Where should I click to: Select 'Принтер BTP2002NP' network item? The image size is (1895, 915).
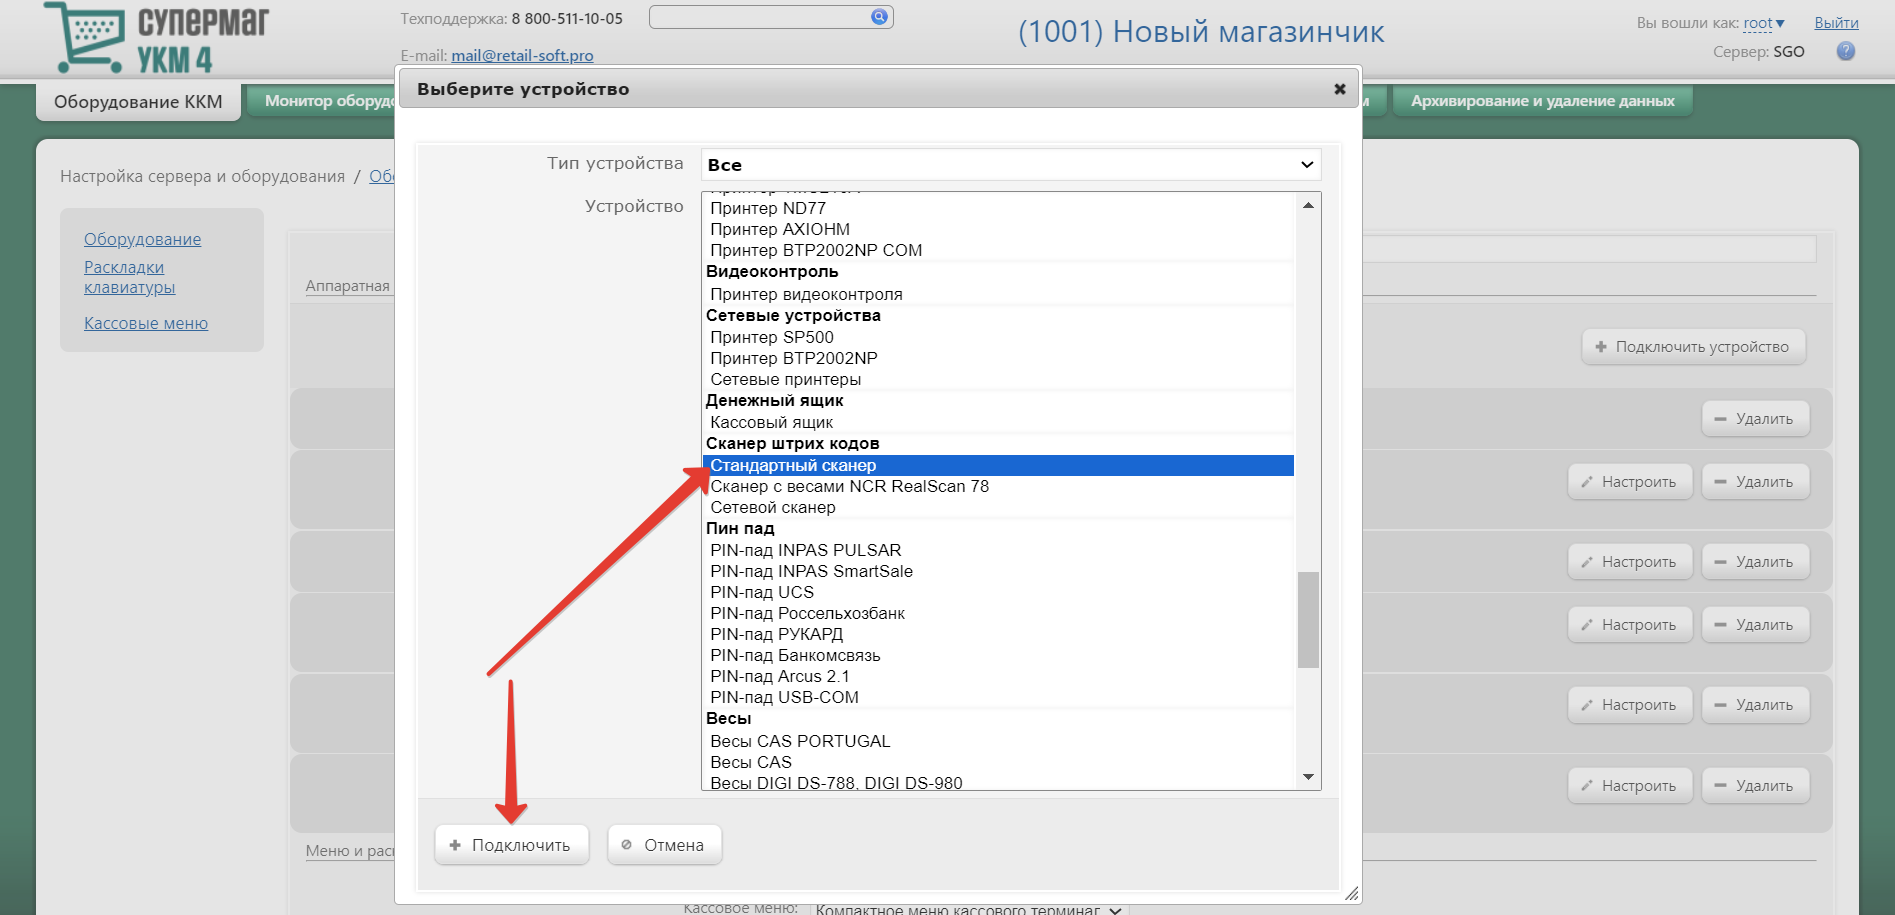pos(998,358)
